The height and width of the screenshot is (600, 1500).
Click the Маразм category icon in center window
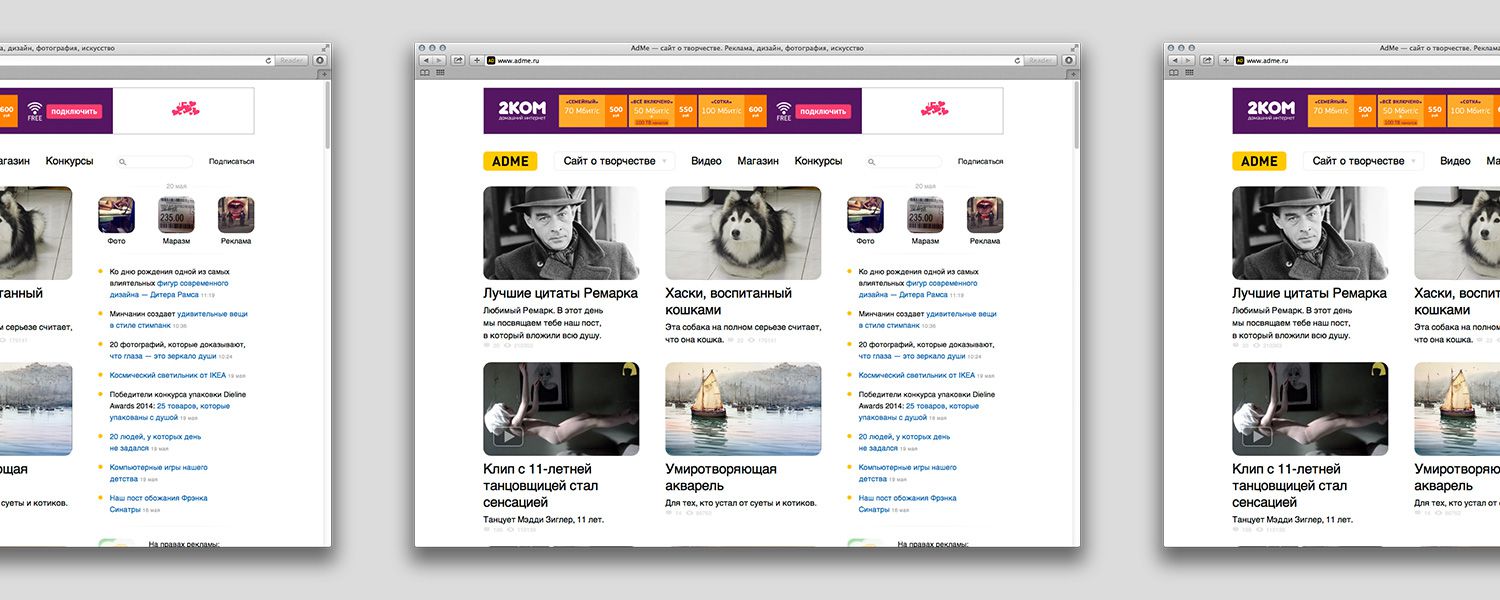[925, 215]
